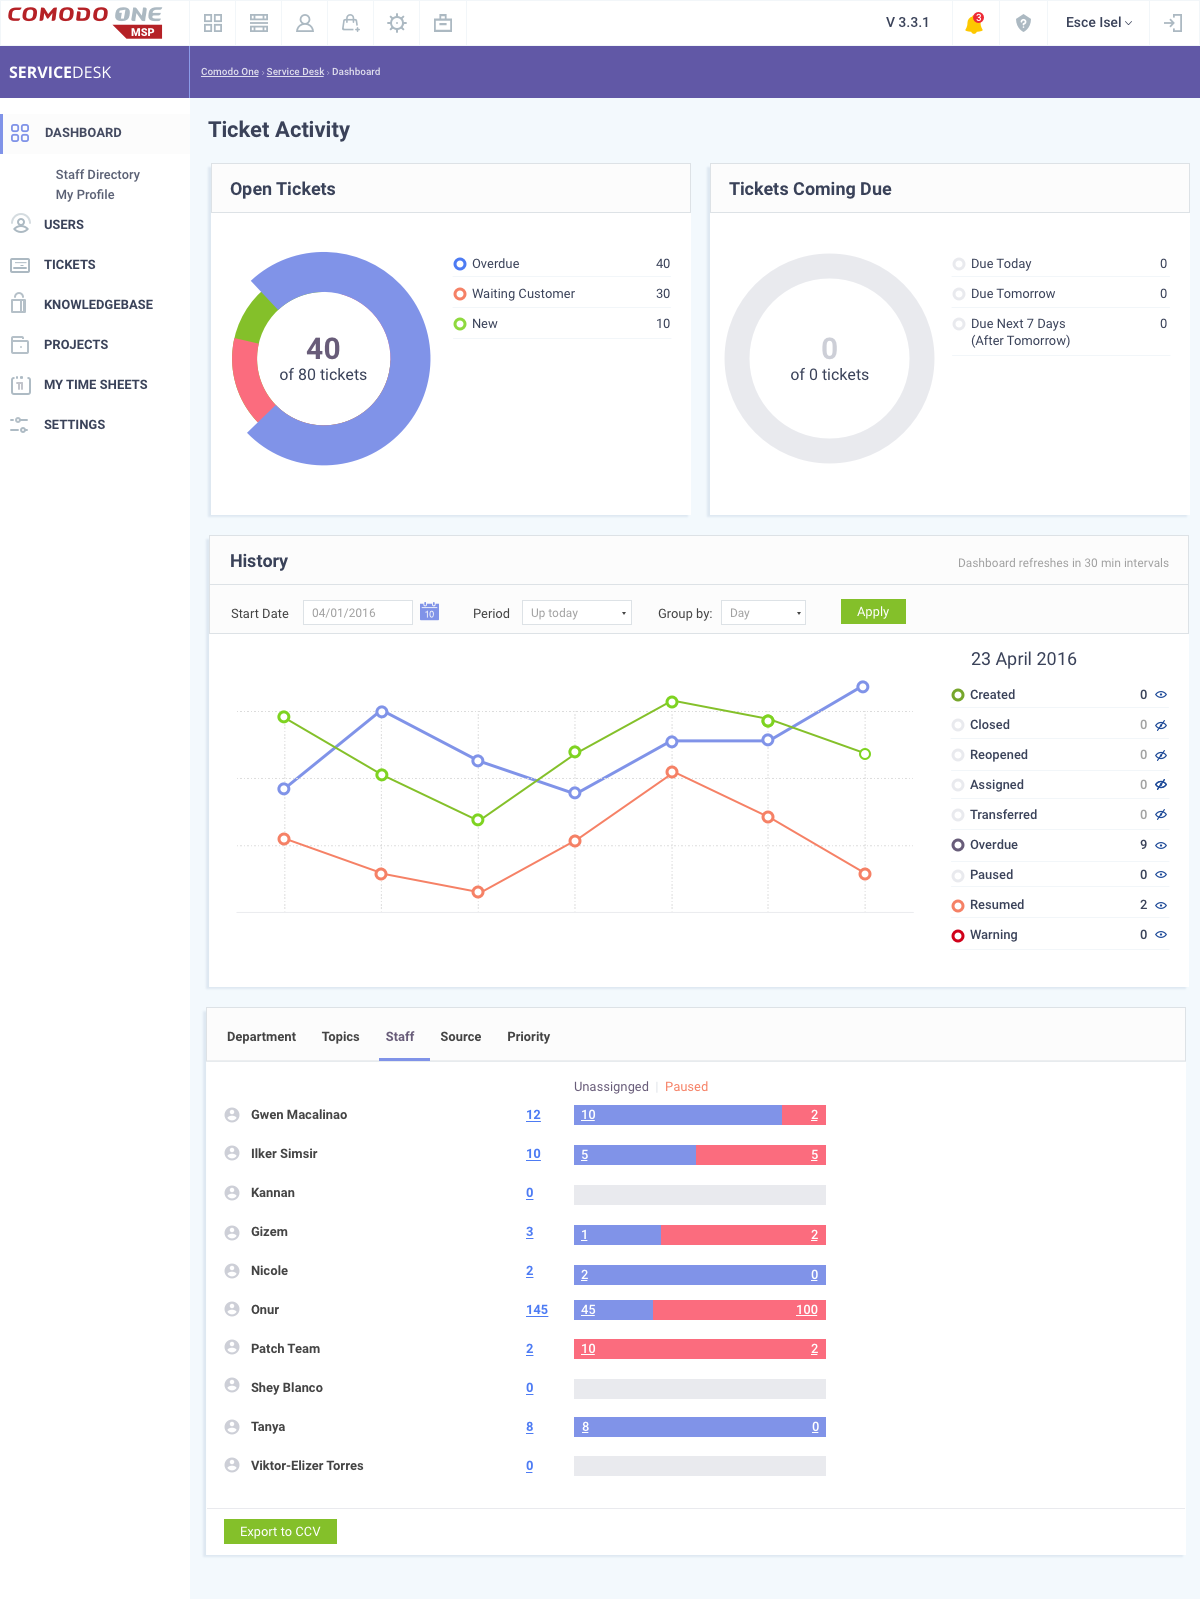Open the calendar date picker icon

pos(429,612)
